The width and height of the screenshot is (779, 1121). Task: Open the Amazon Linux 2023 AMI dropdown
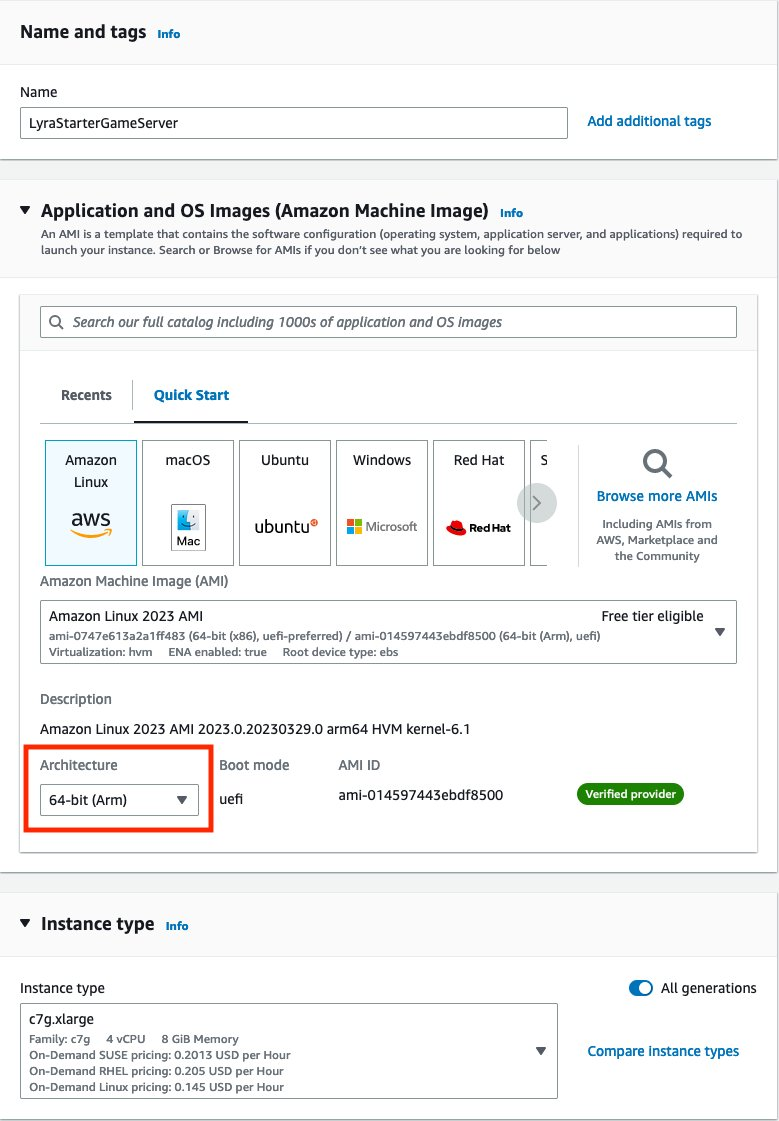[x=388, y=632]
